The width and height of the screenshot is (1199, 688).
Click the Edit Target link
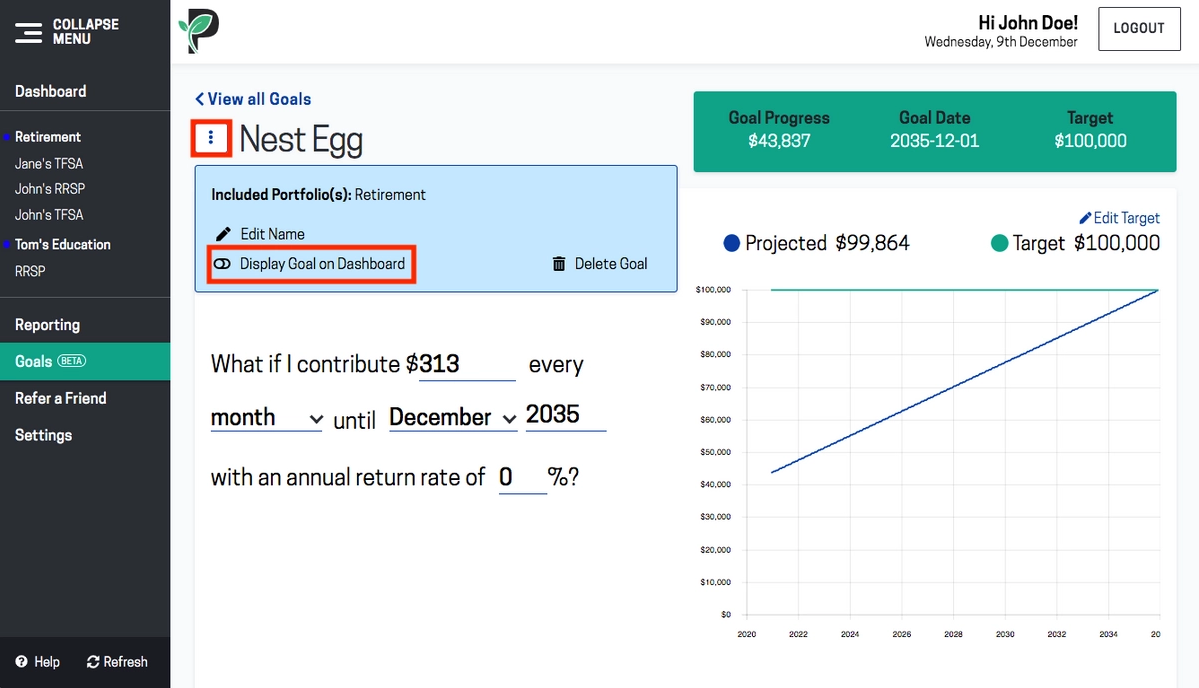pyautogui.click(x=1126, y=218)
